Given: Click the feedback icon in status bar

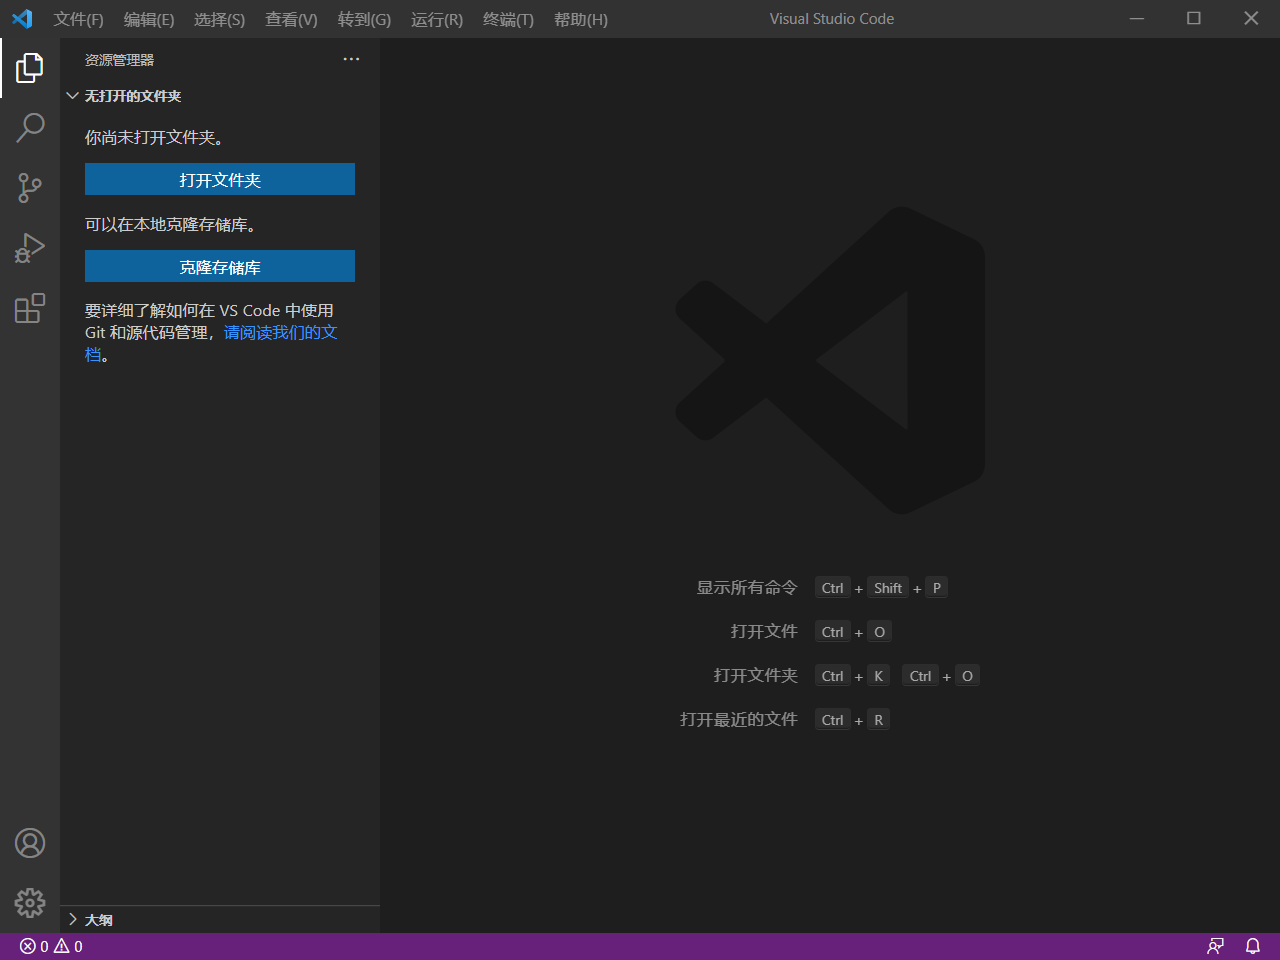Looking at the screenshot, I should tap(1216, 946).
